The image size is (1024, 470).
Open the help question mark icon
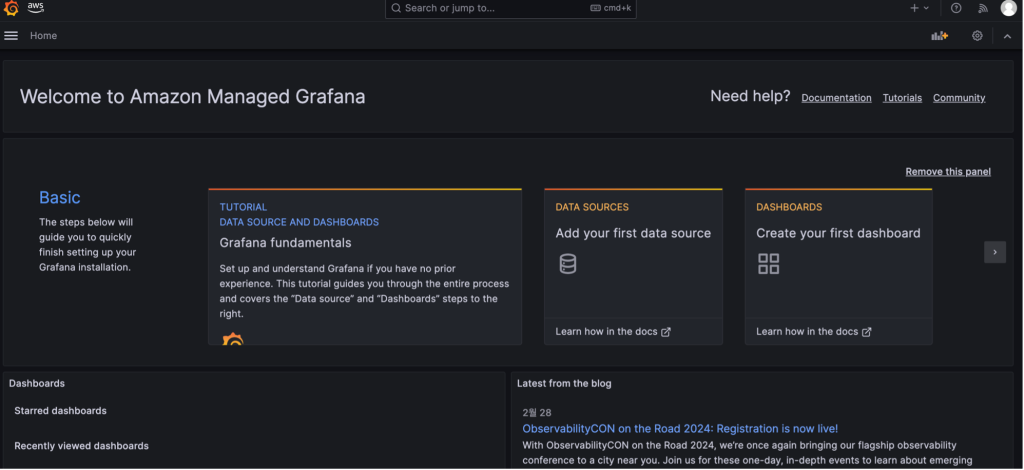point(956,8)
